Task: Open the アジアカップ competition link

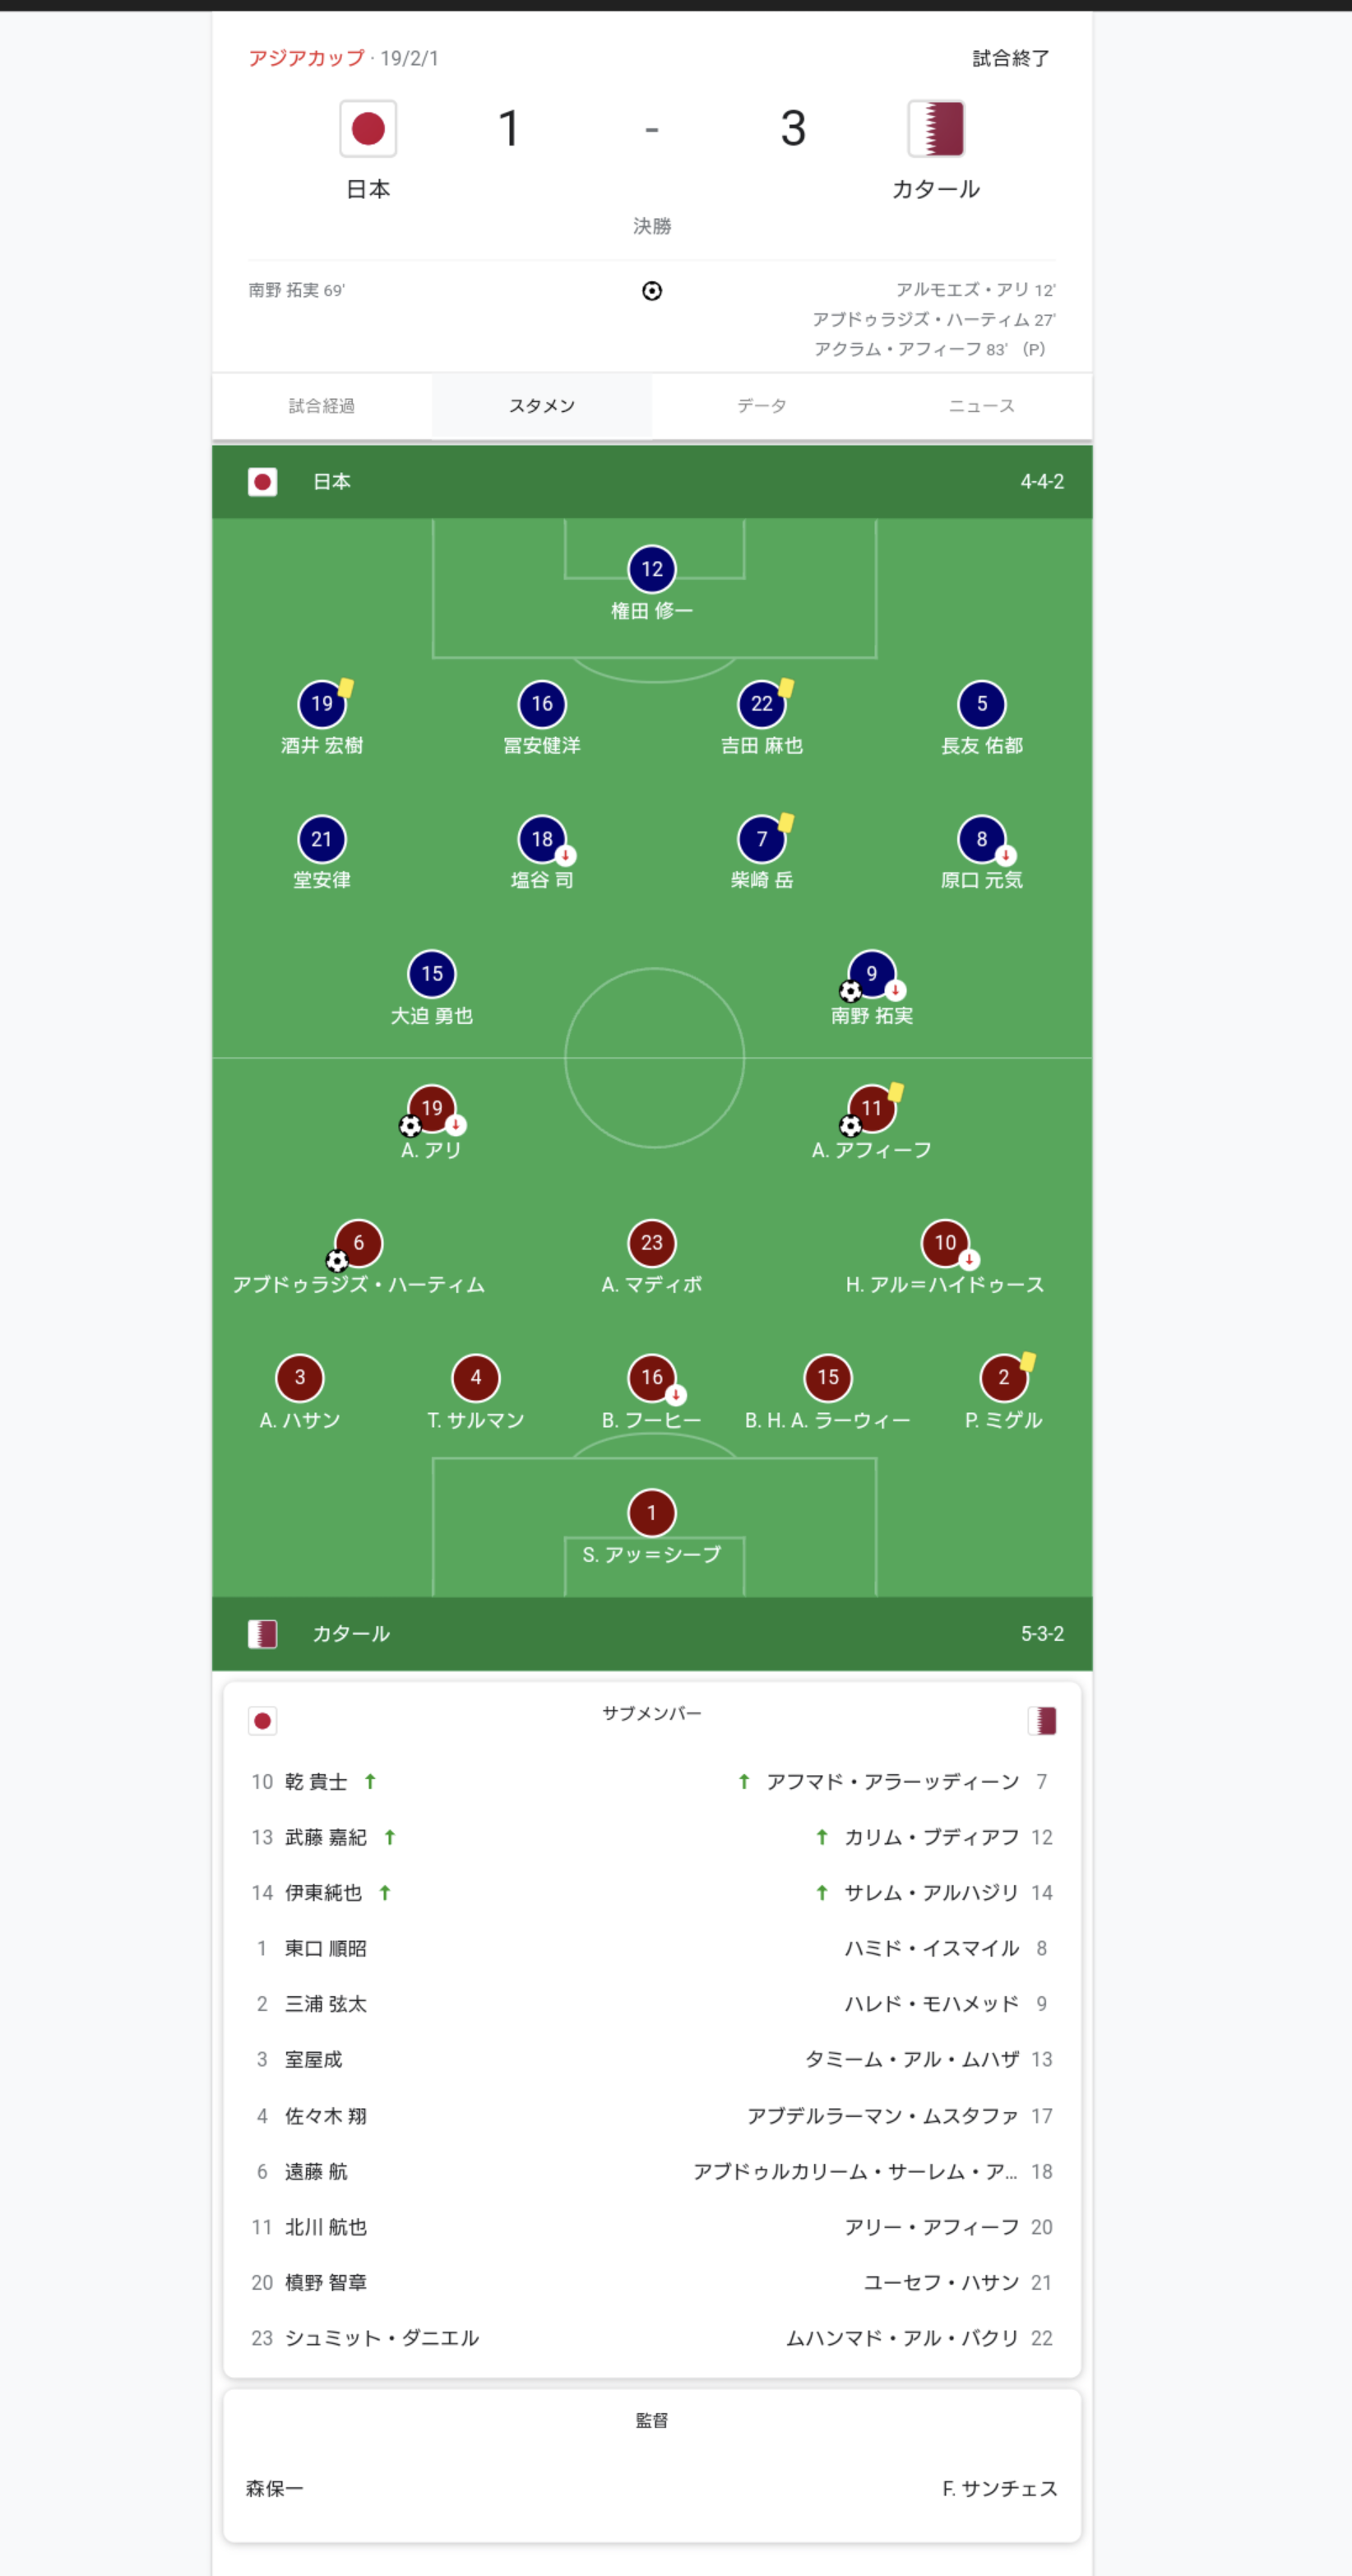Action: tap(306, 58)
